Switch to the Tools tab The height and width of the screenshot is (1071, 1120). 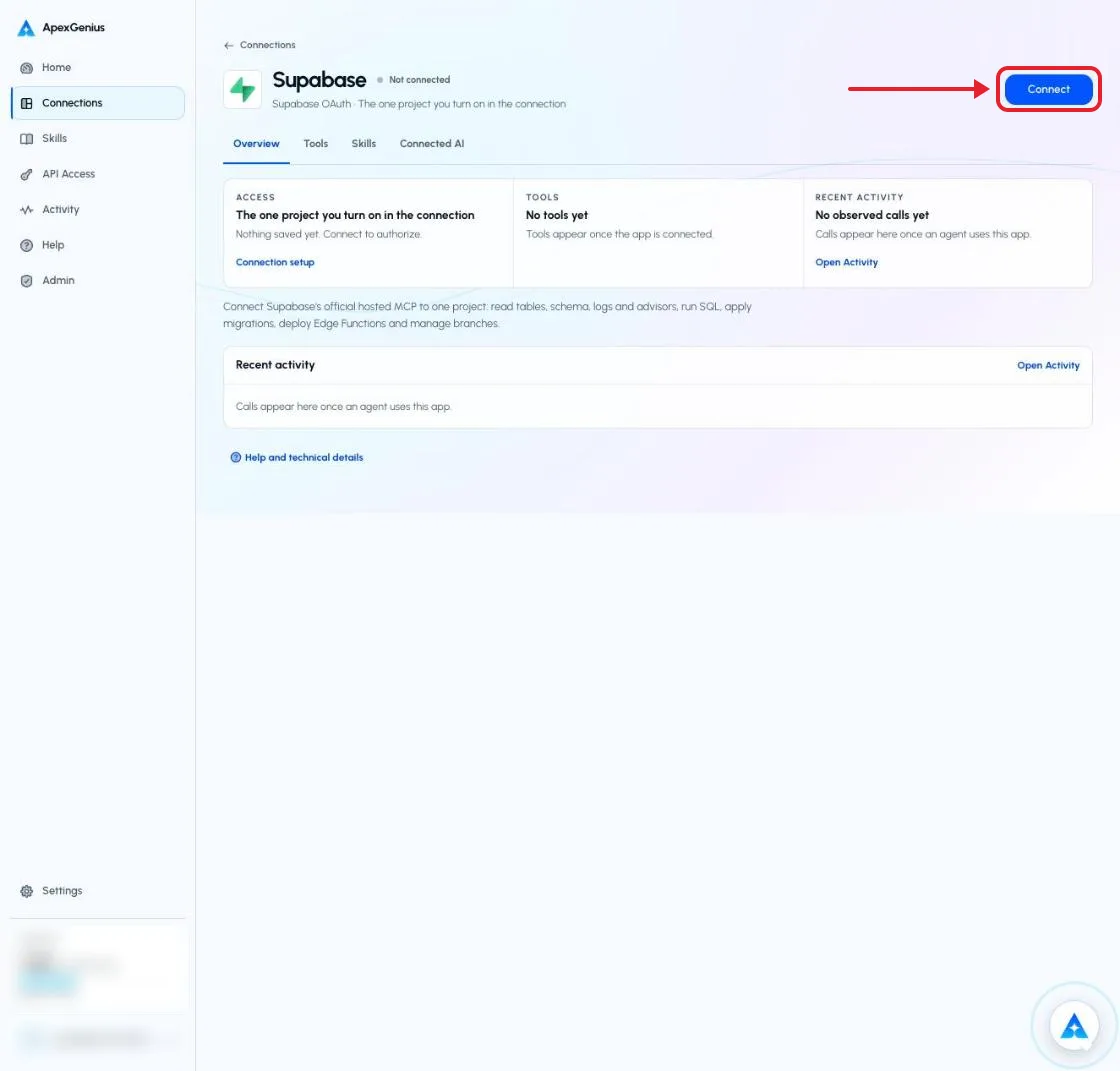316,144
